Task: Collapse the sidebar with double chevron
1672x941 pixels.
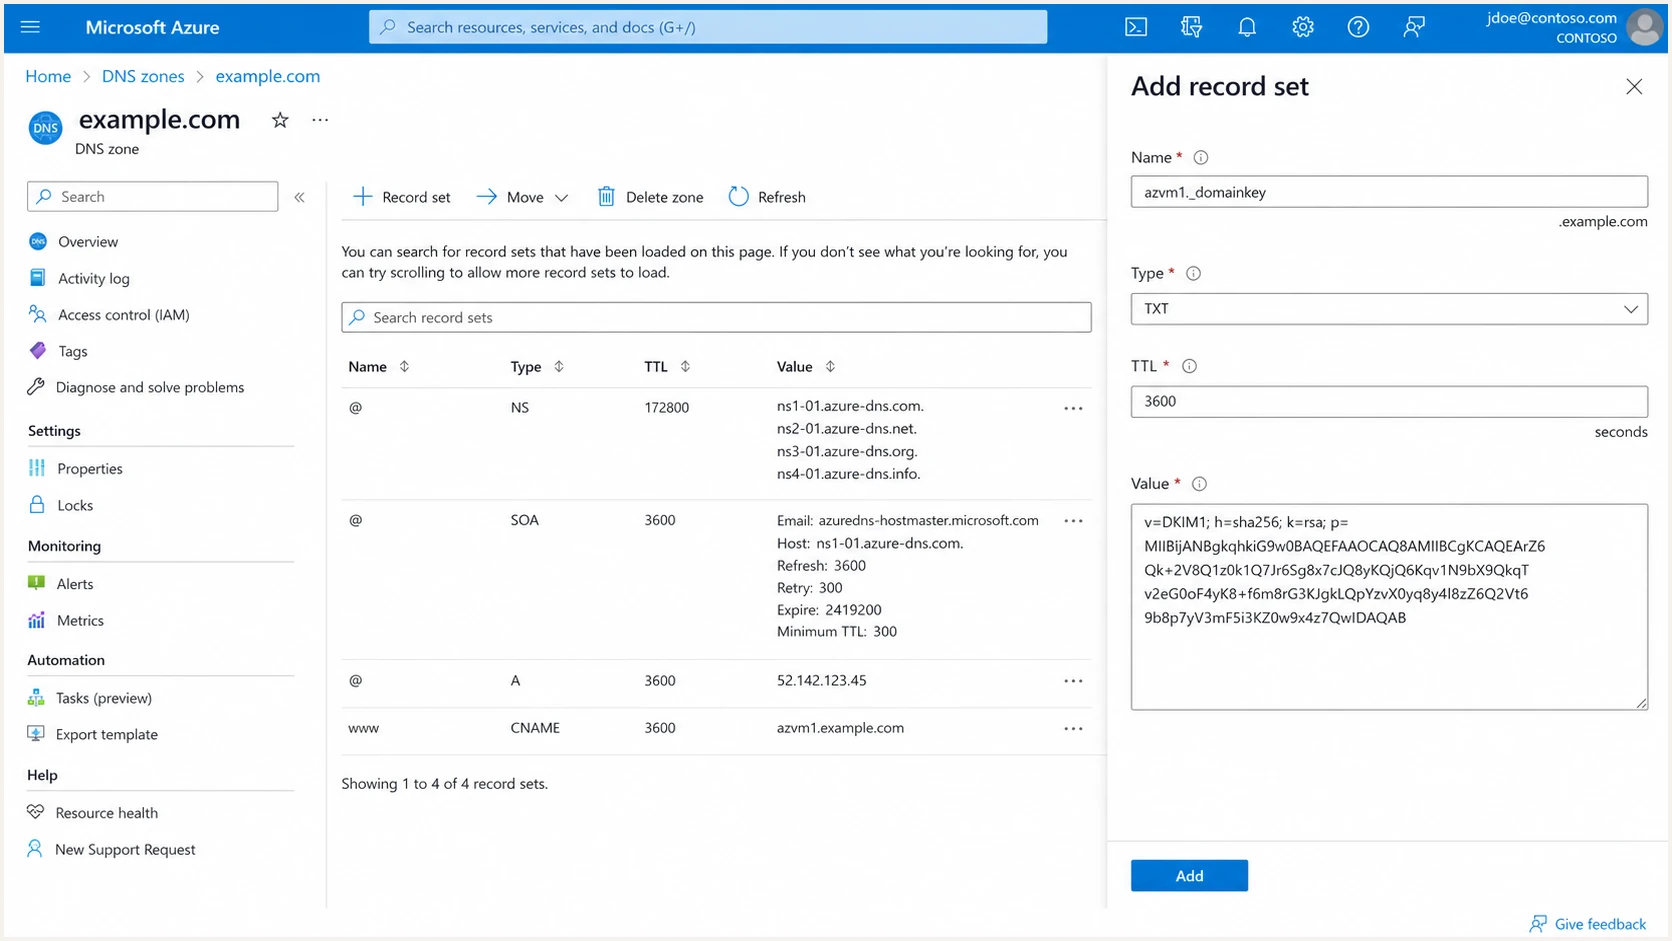Action: click(x=299, y=197)
